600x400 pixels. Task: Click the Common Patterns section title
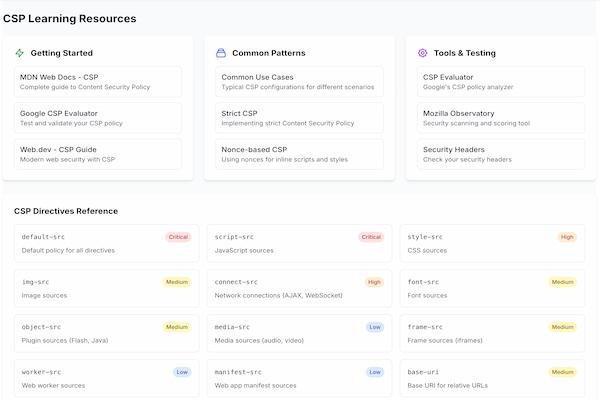[x=269, y=53]
